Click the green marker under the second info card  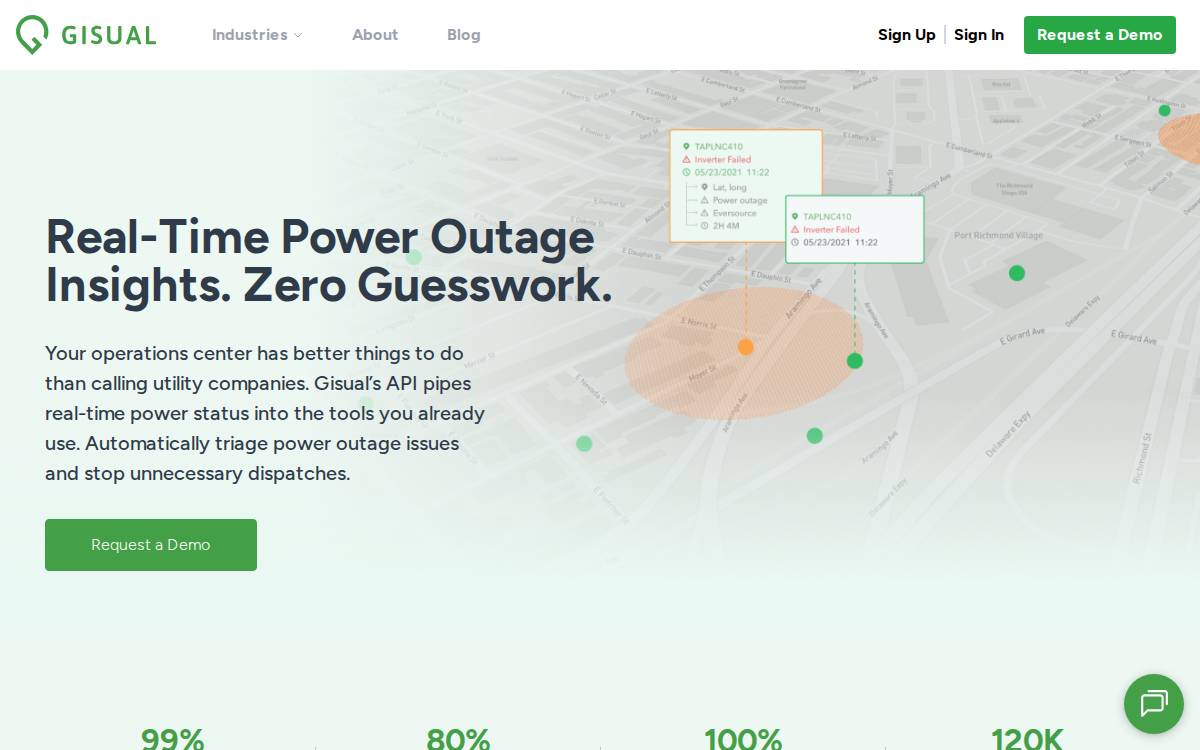tap(855, 361)
